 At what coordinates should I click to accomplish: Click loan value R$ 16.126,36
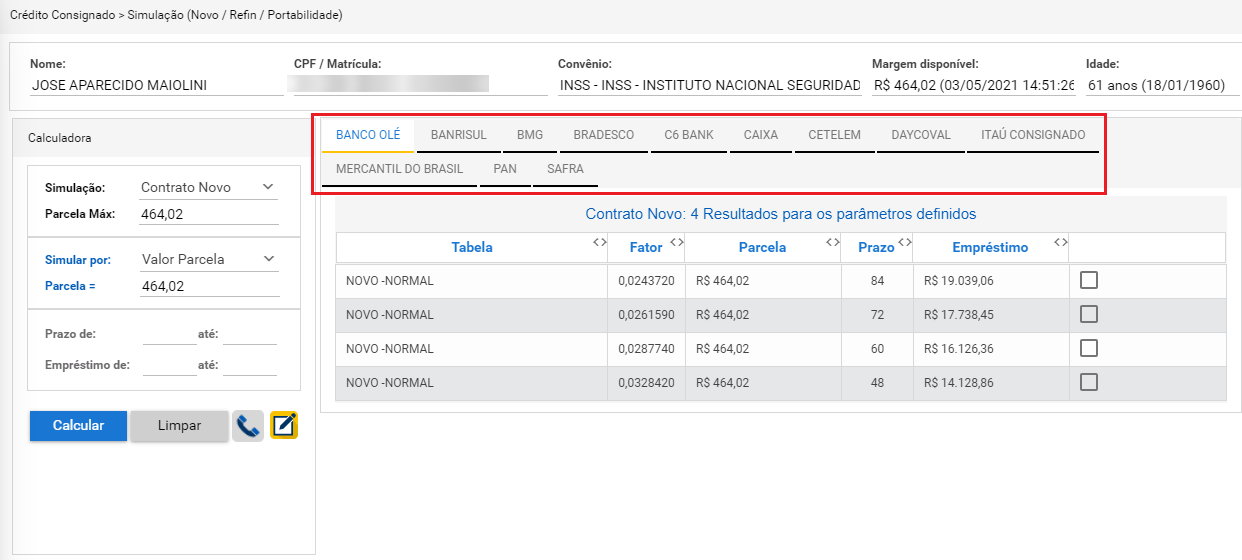960,349
